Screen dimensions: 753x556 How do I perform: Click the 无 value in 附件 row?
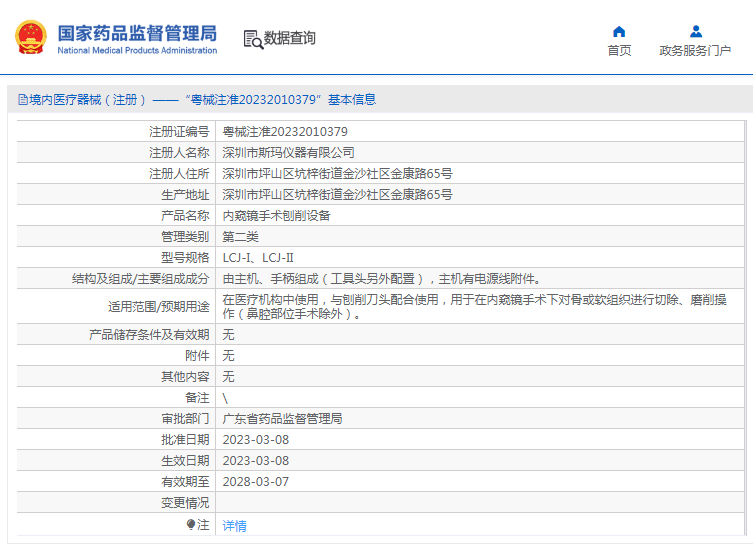coord(228,356)
